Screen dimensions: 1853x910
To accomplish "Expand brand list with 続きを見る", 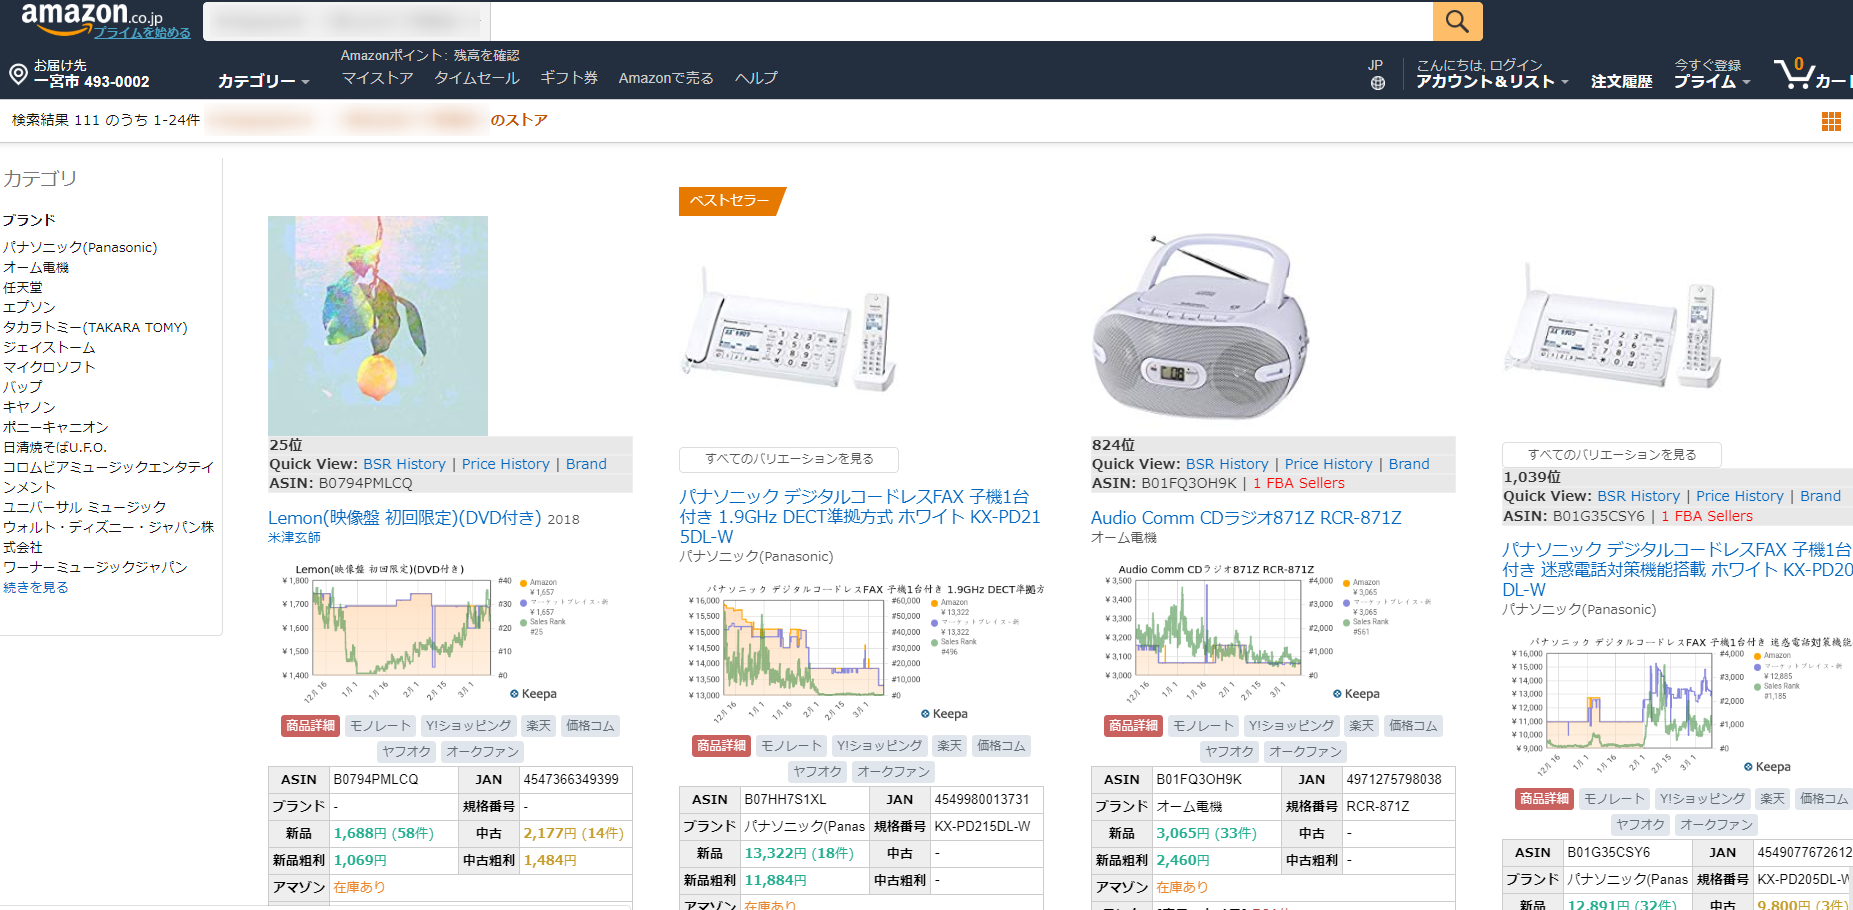I will click(36, 587).
